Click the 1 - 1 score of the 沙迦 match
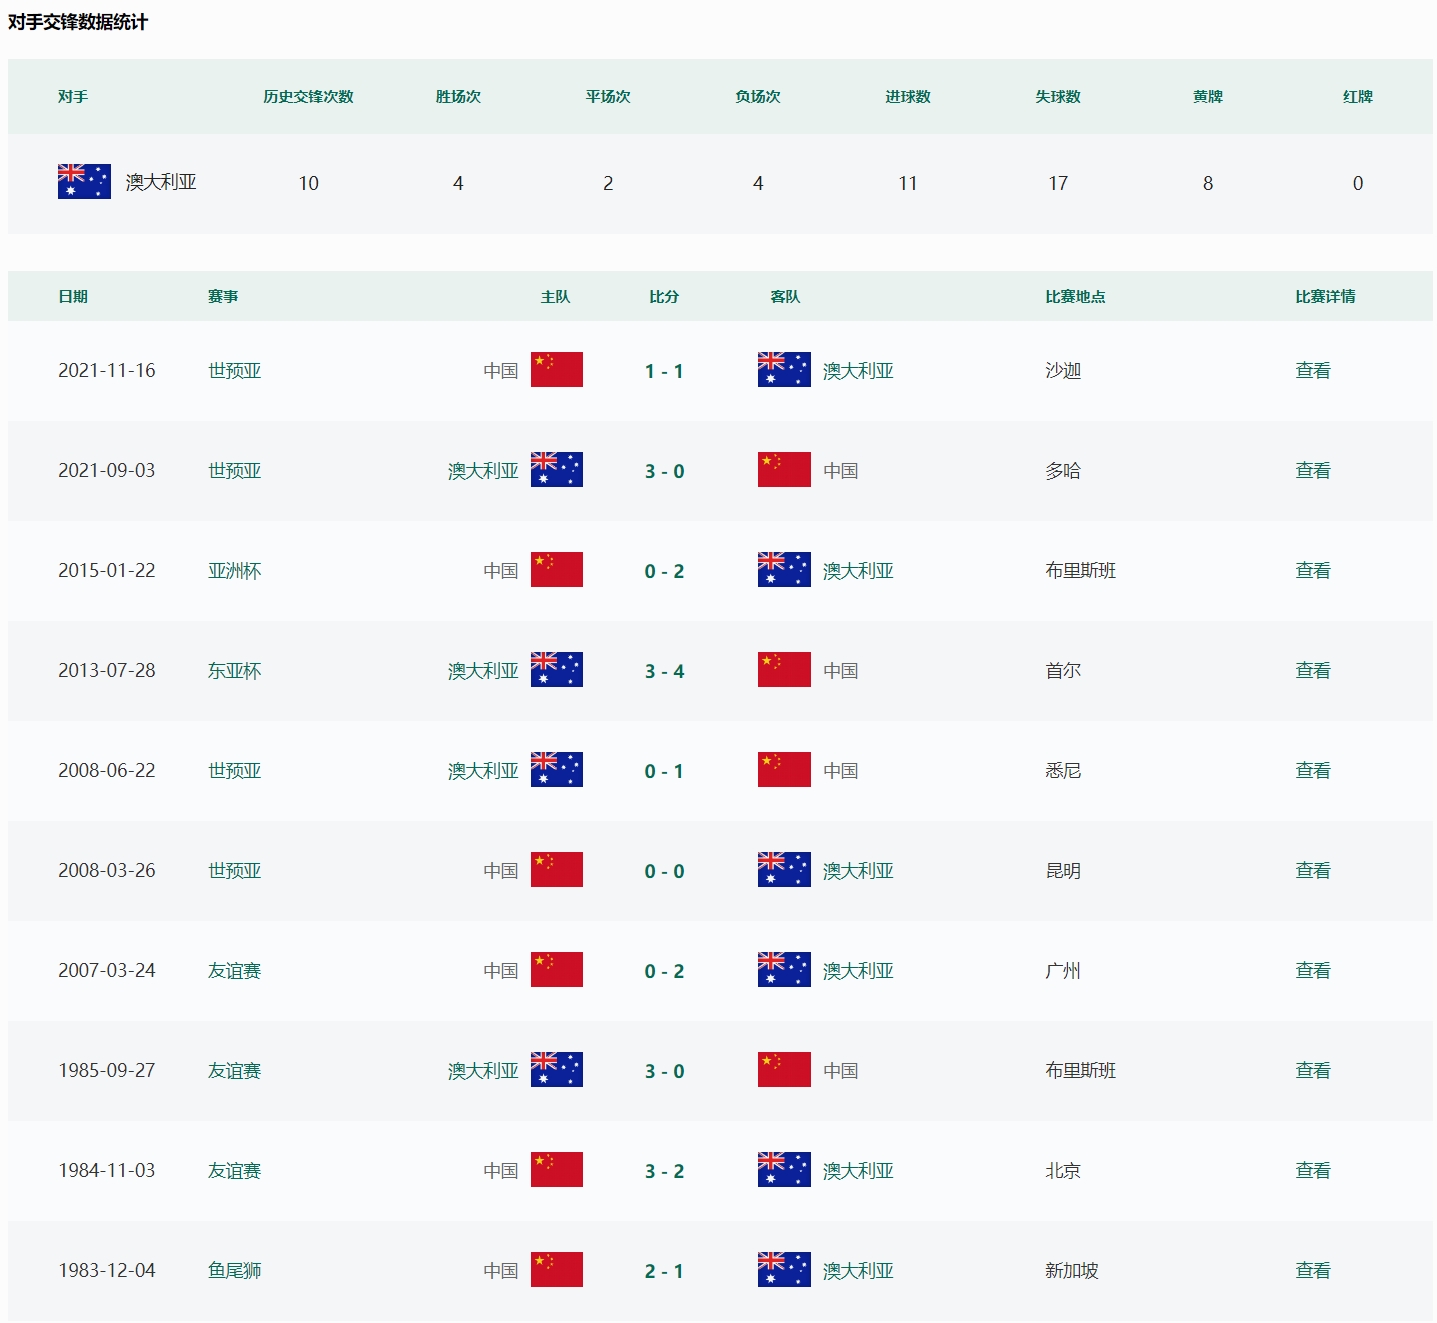 point(664,371)
